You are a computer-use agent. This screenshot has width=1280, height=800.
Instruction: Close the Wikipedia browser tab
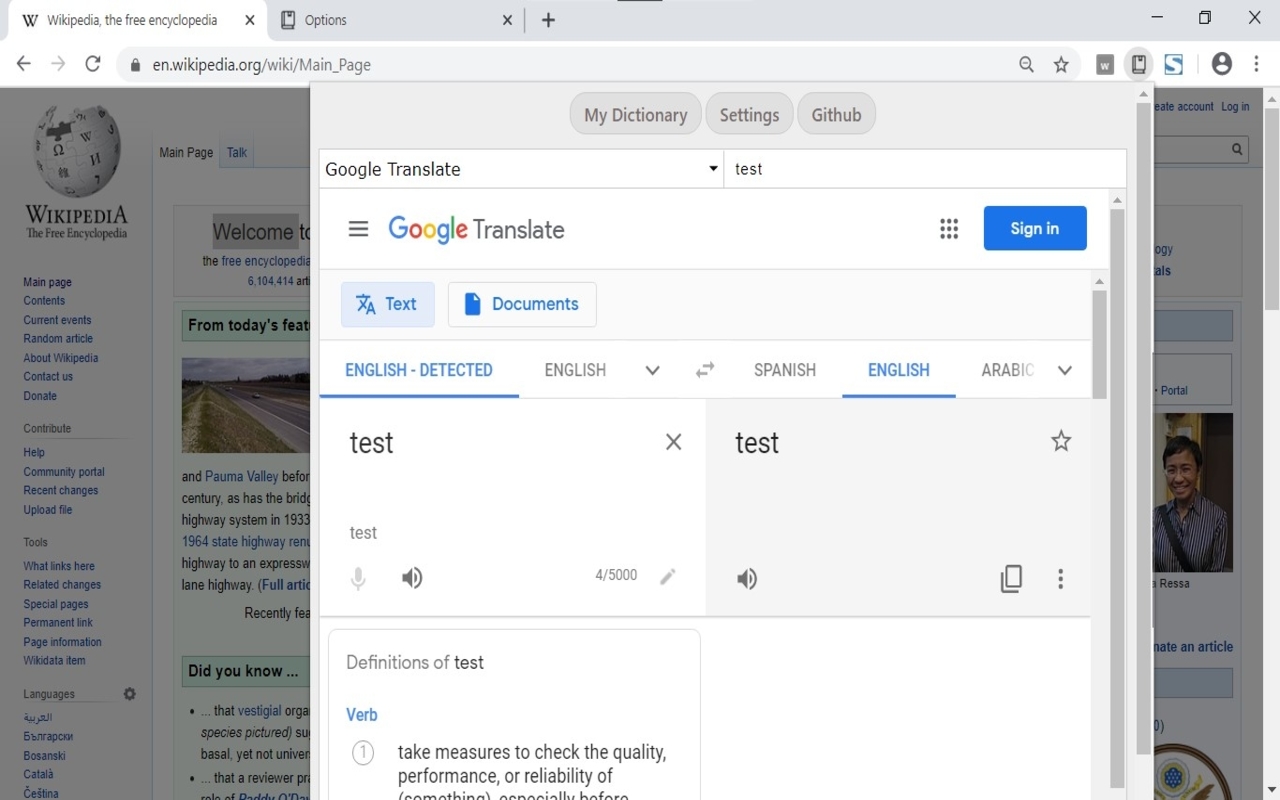249,20
